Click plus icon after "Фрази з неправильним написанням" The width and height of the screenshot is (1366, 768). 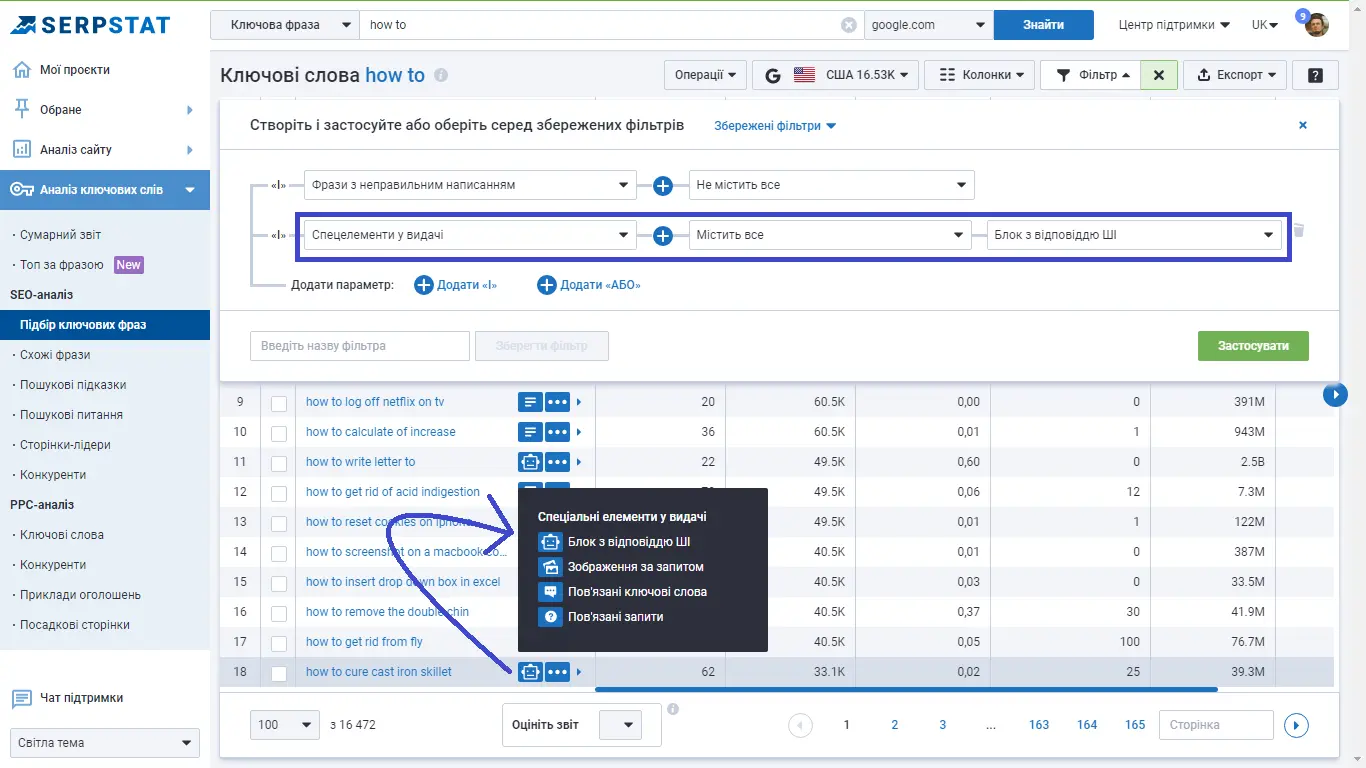pyautogui.click(x=662, y=185)
